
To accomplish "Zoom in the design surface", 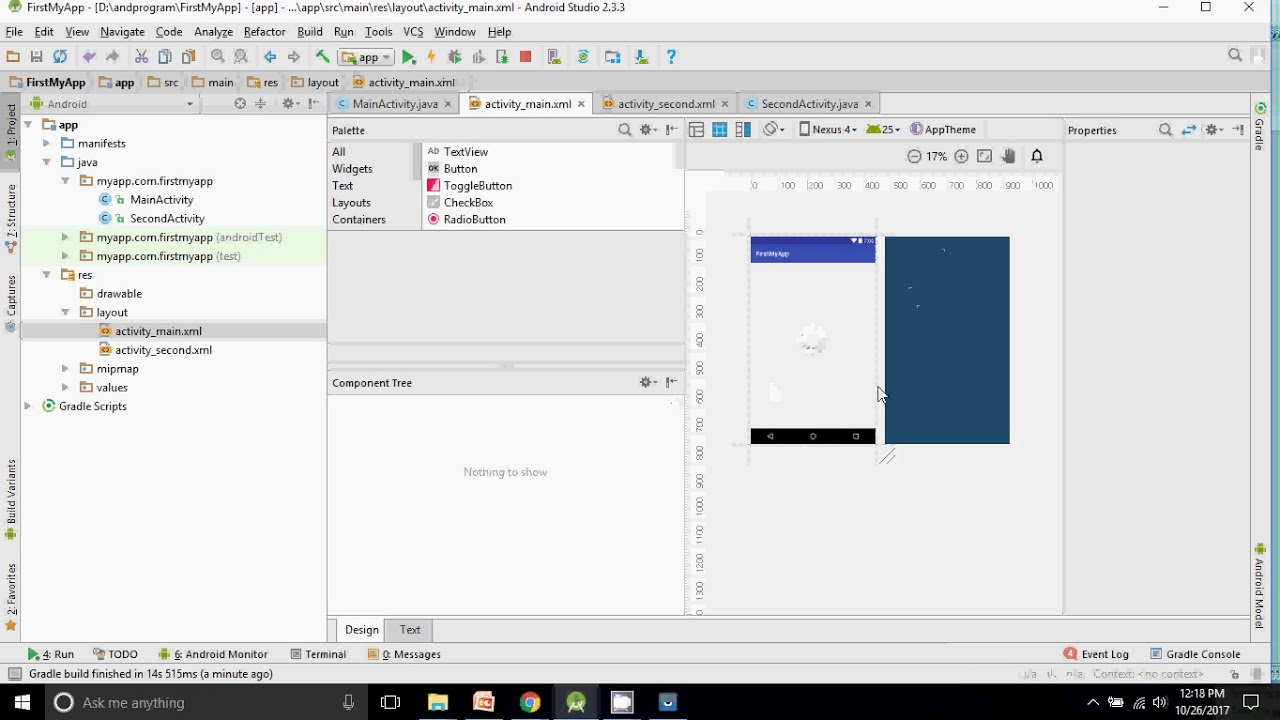I will pos(961,156).
